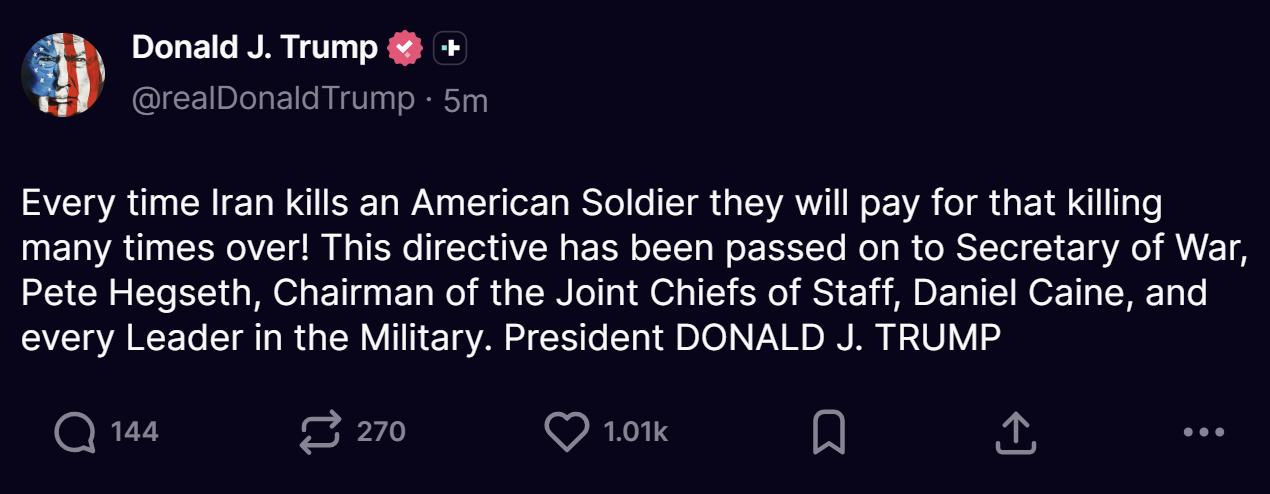
Task: Click the plus badge beside the name
Action: point(450,48)
